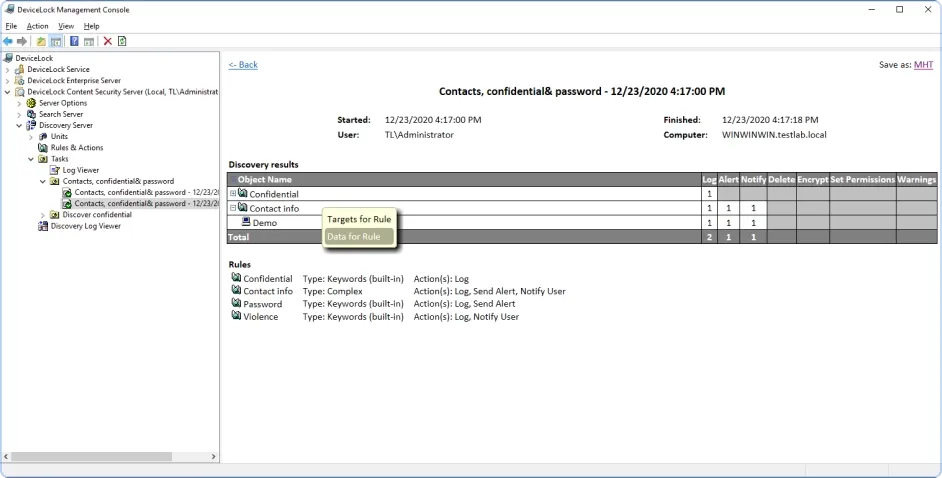Click the Confidential rule icon under Rules
This screenshot has height=478, width=942.
(x=236, y=278)
